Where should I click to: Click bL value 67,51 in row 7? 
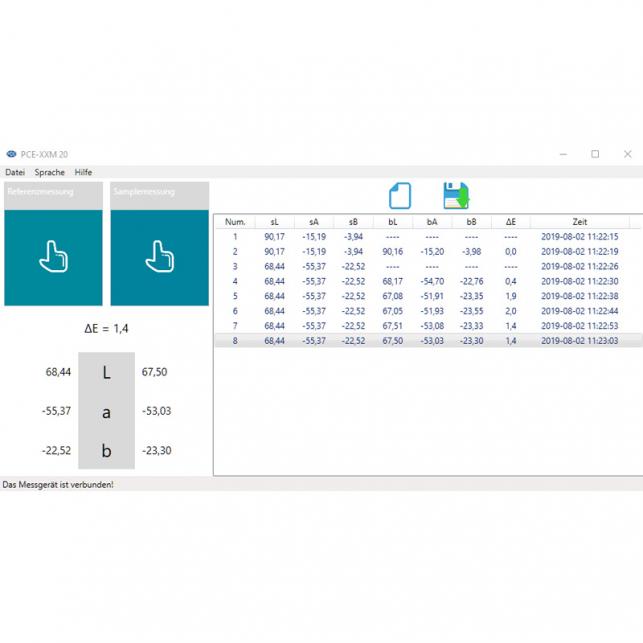[392, 326]
